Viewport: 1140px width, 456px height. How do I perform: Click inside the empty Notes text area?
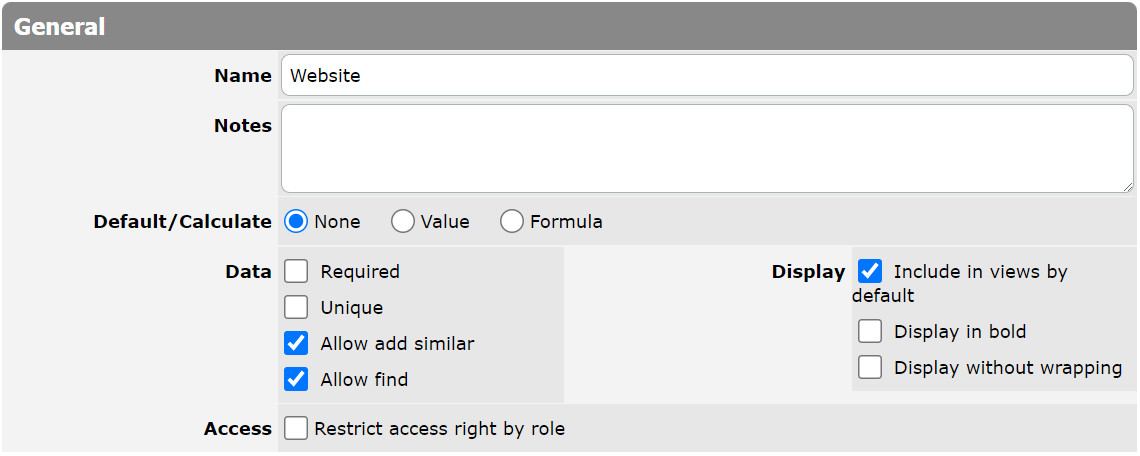[x=706, y=148]
